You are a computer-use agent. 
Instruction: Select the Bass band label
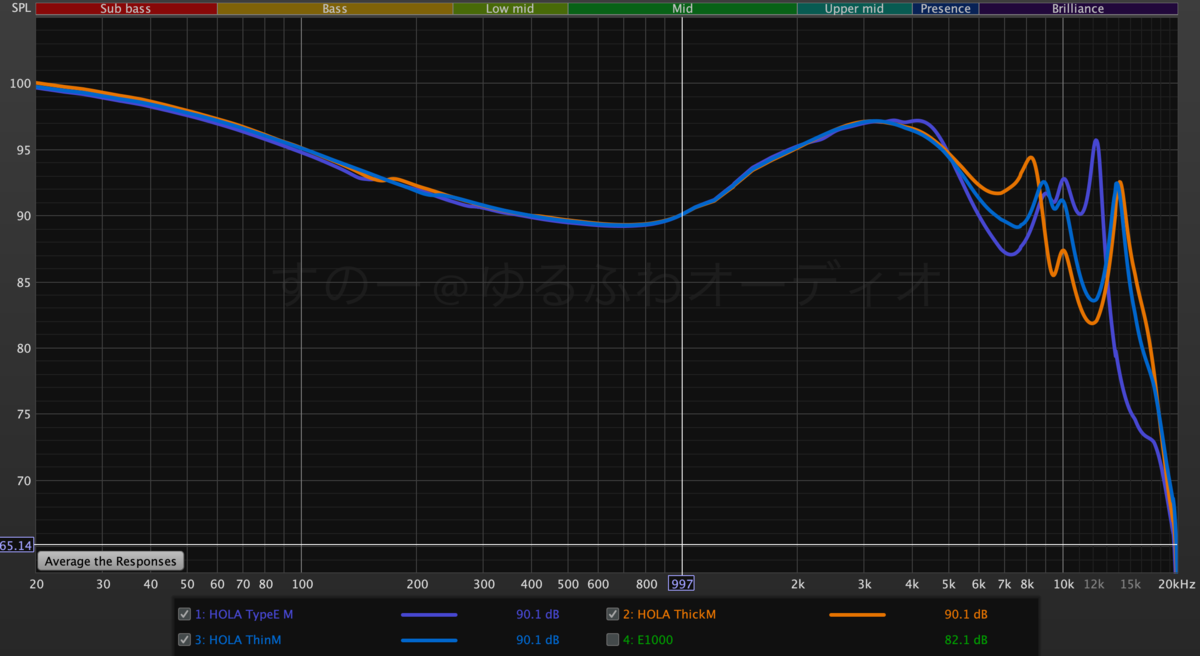(335, 8)
